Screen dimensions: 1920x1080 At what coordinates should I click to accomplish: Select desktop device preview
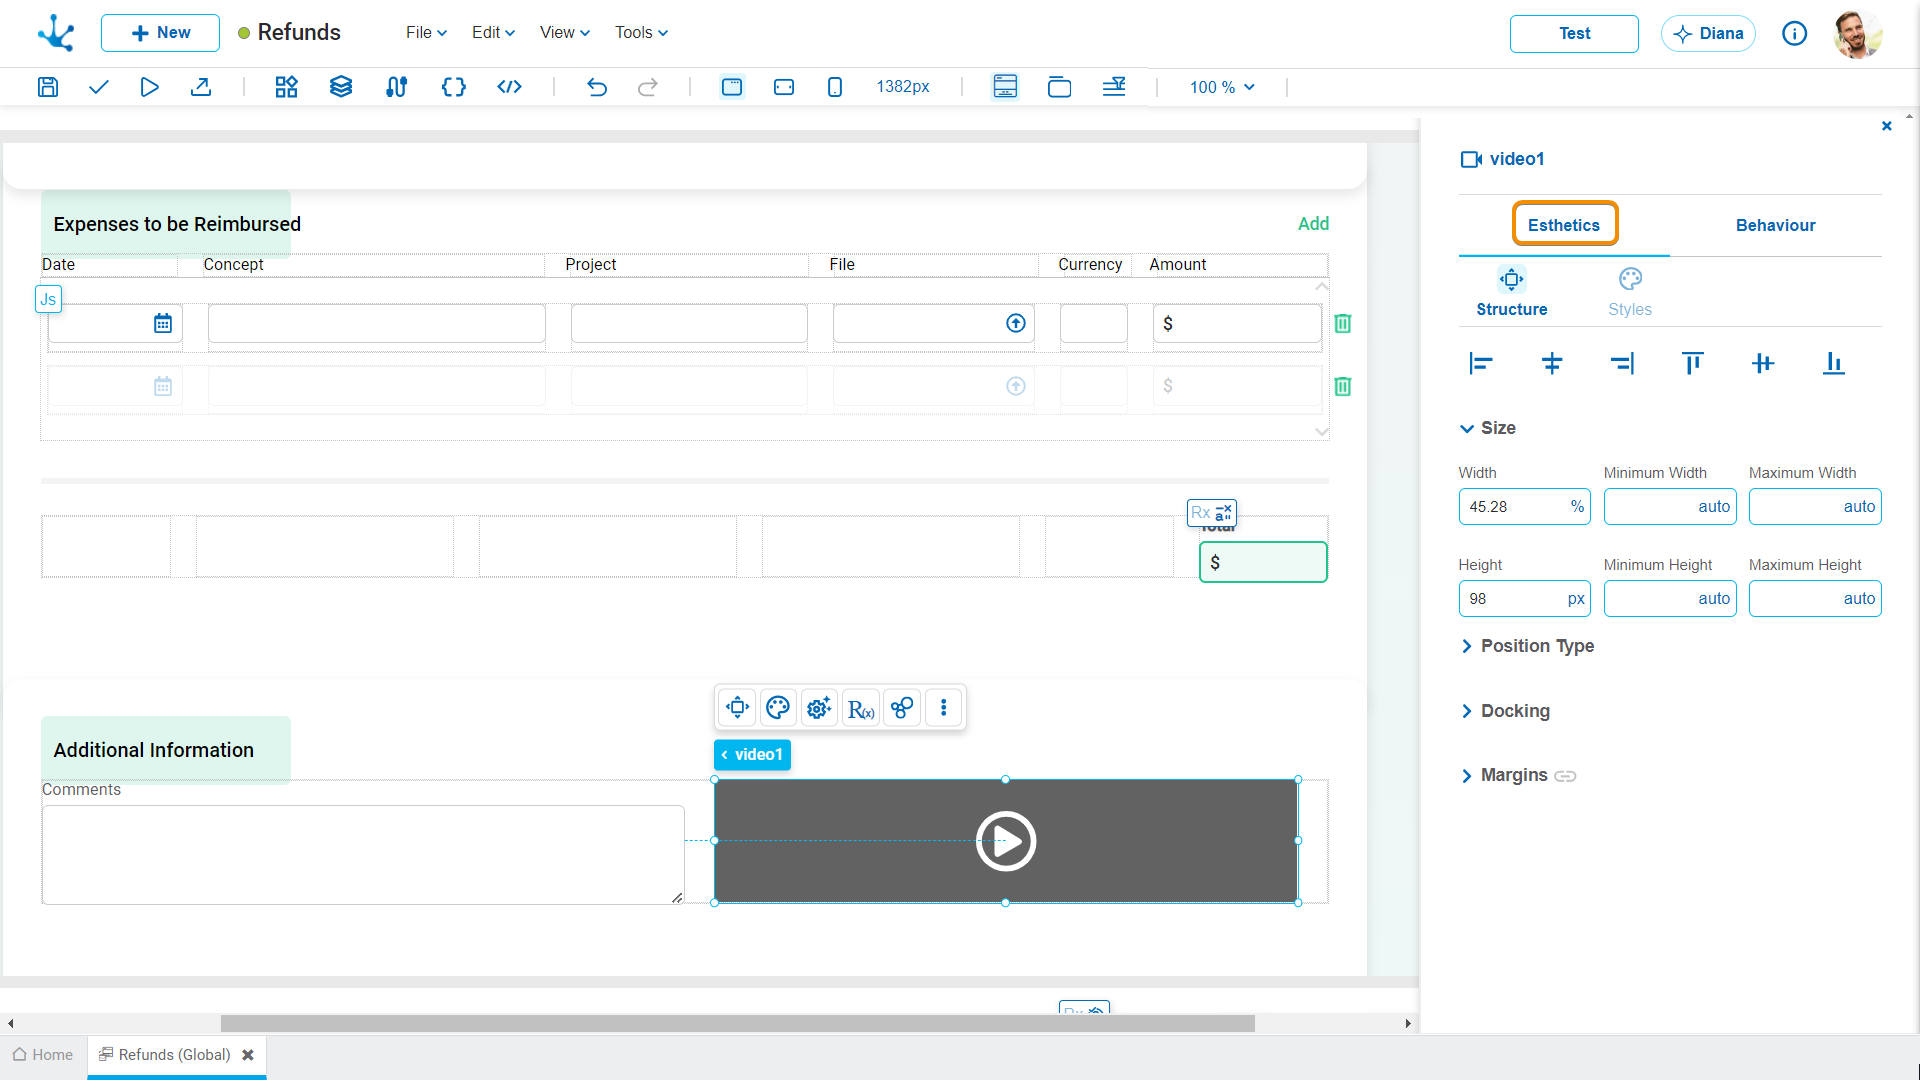click(x=732, y=87)
